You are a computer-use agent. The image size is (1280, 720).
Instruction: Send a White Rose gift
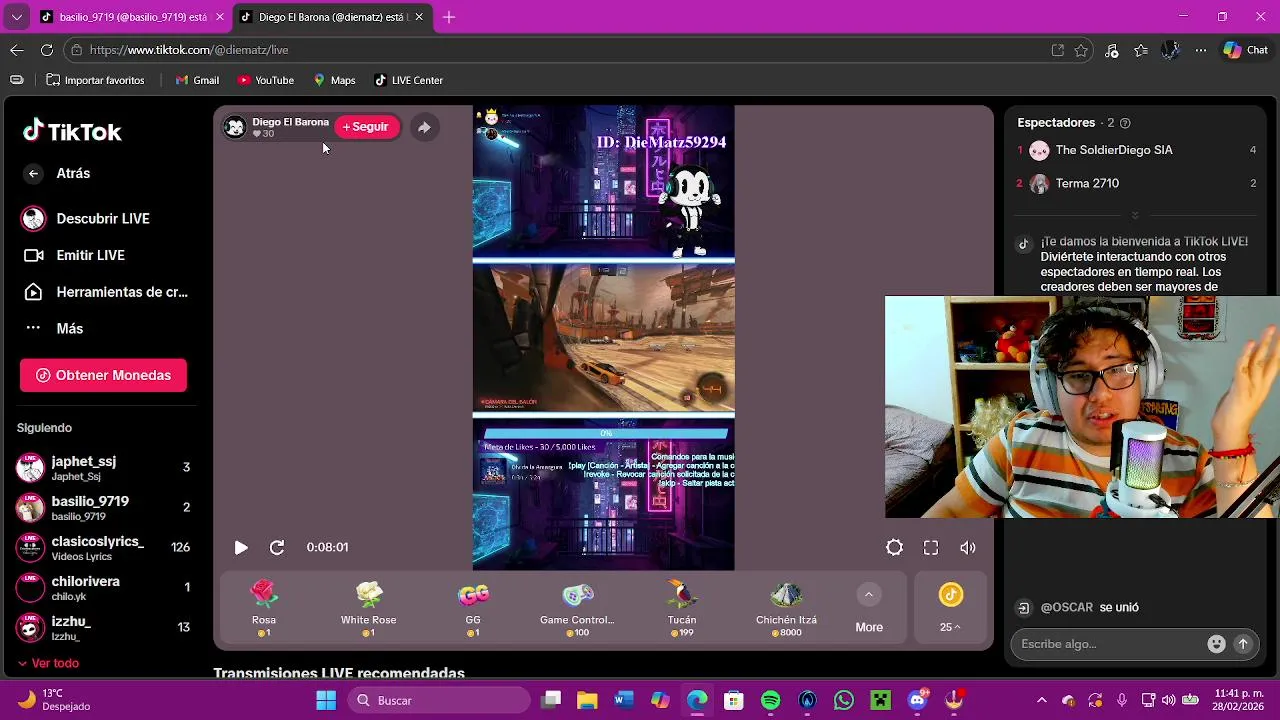tap(369, 608)
